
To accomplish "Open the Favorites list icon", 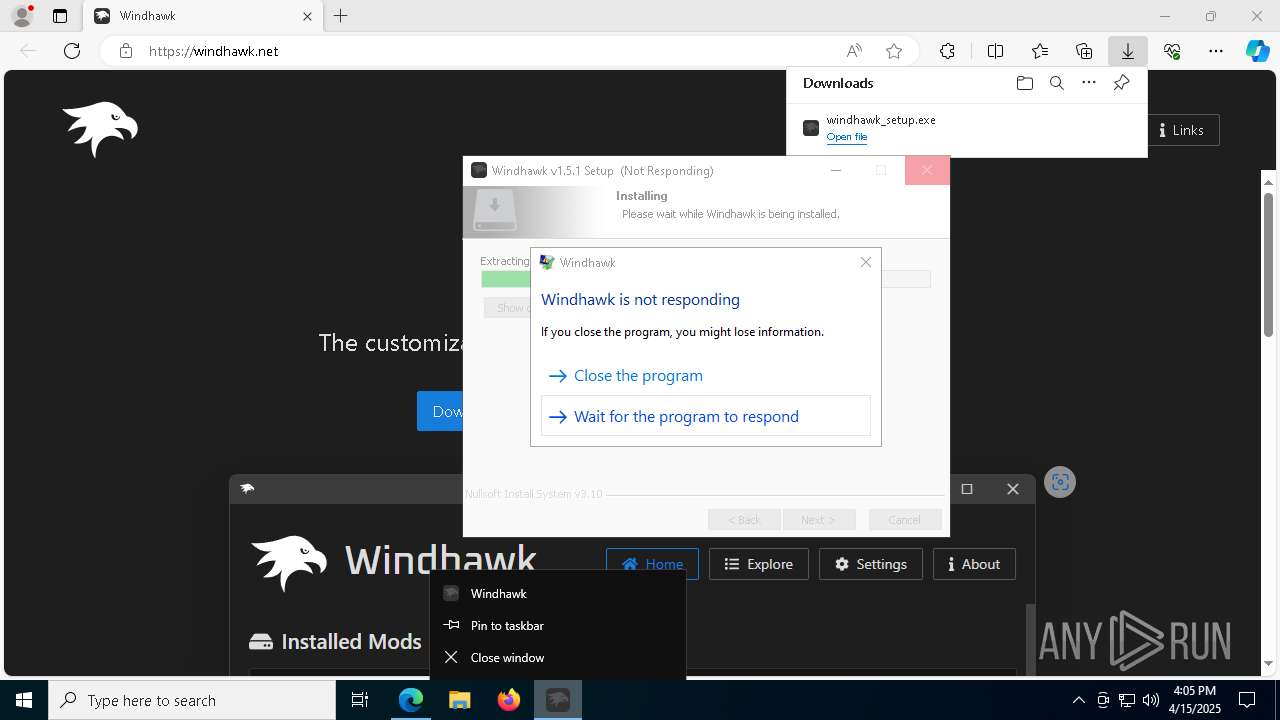I will pyautogui.click(x=1040, y=51).
